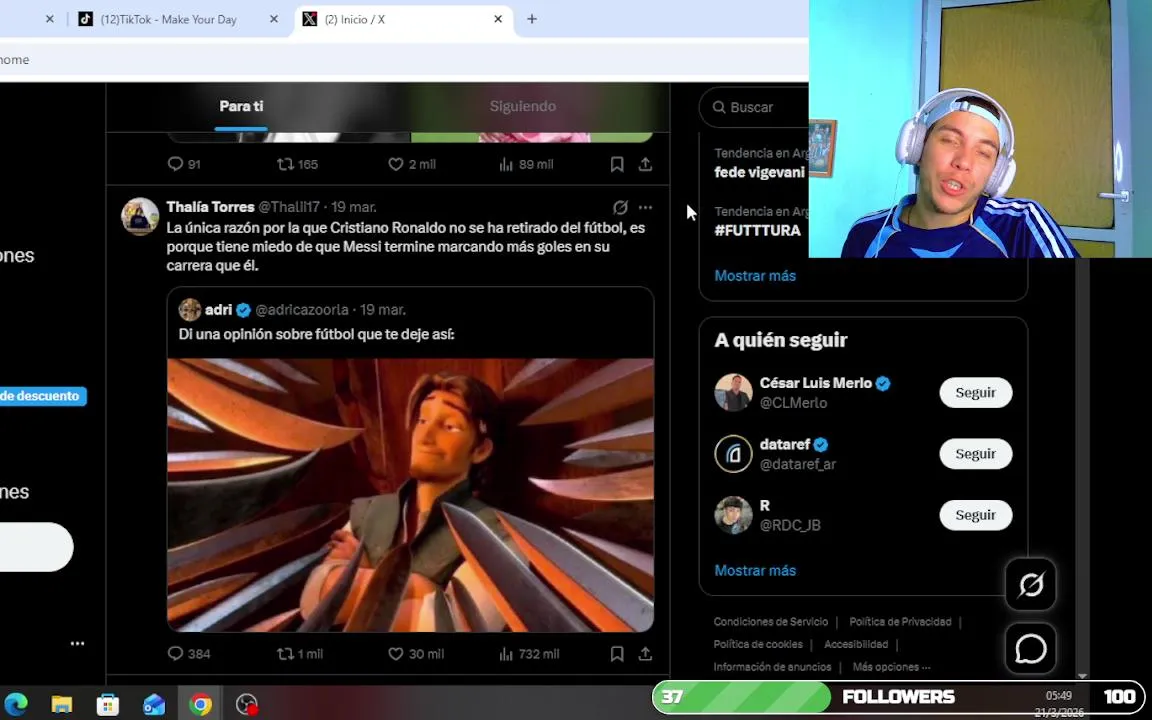
Task: Switch to the TikTok - Make Your Day browser tab
Action: [168, 19]
